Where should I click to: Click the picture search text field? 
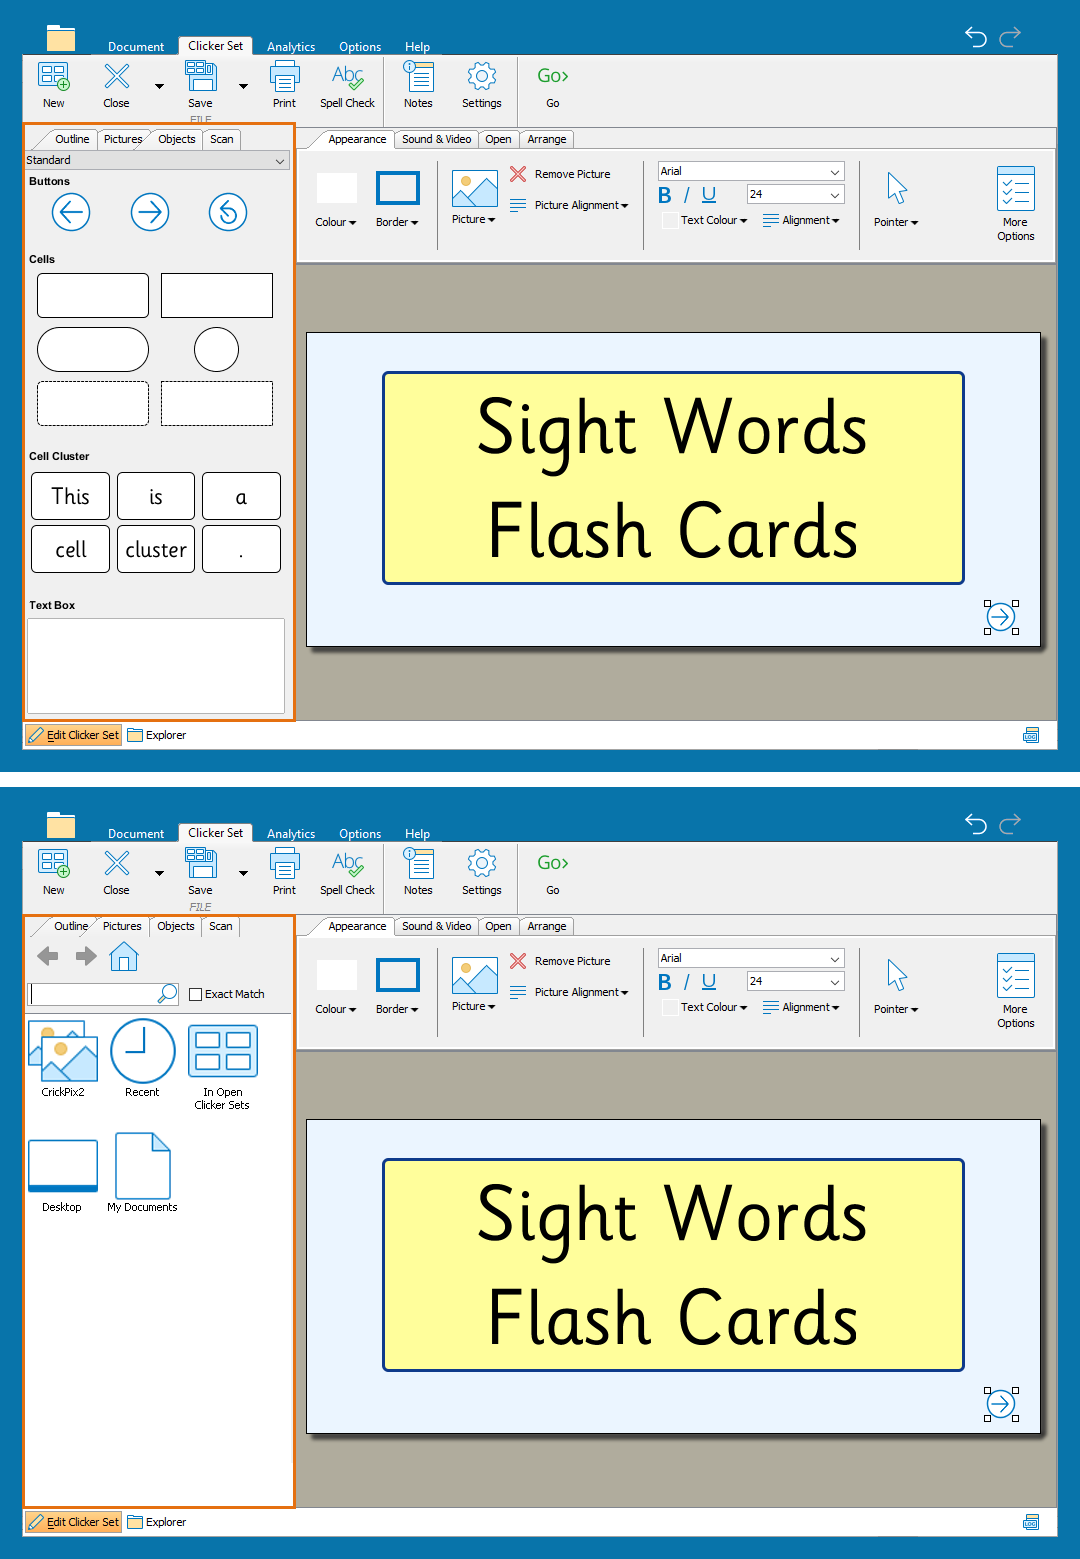(92, 994)
